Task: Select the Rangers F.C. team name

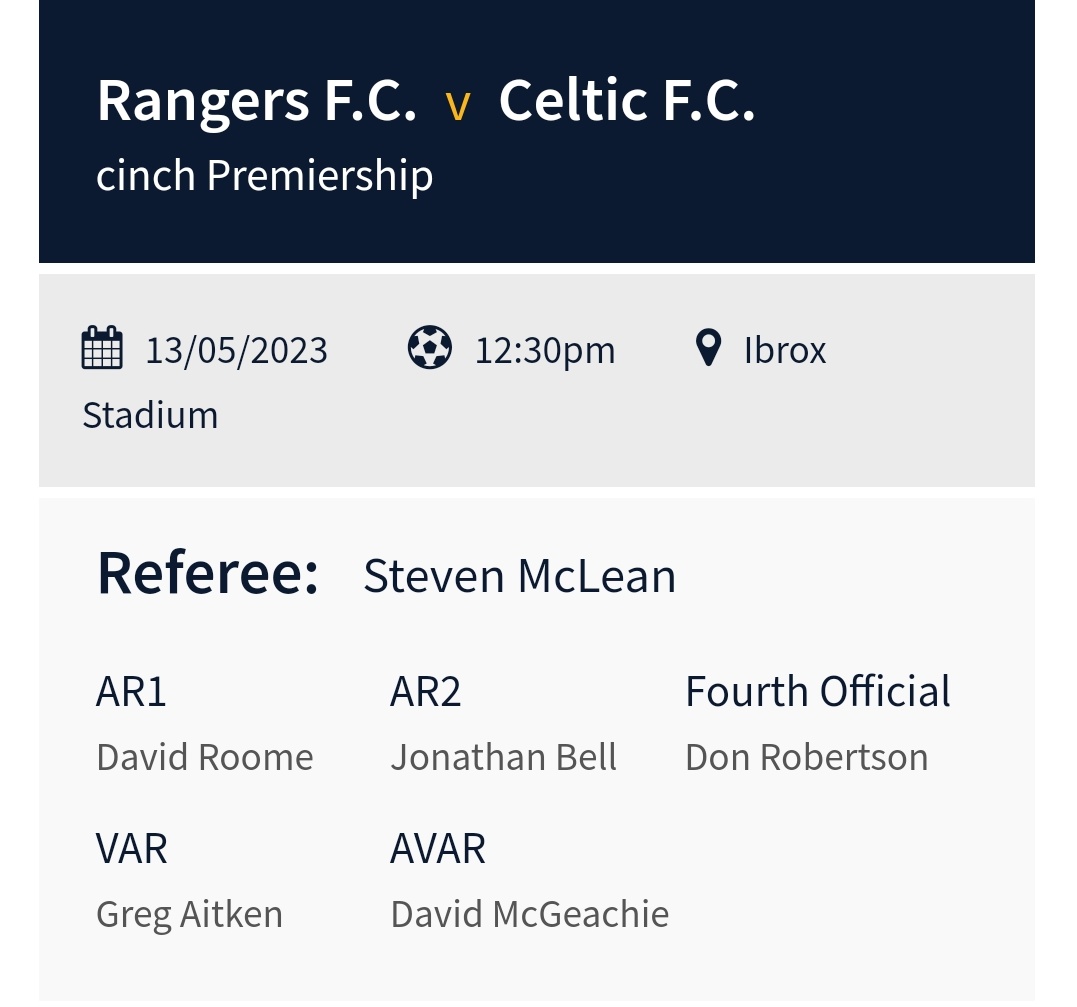Action: click(x=256, y=101)
